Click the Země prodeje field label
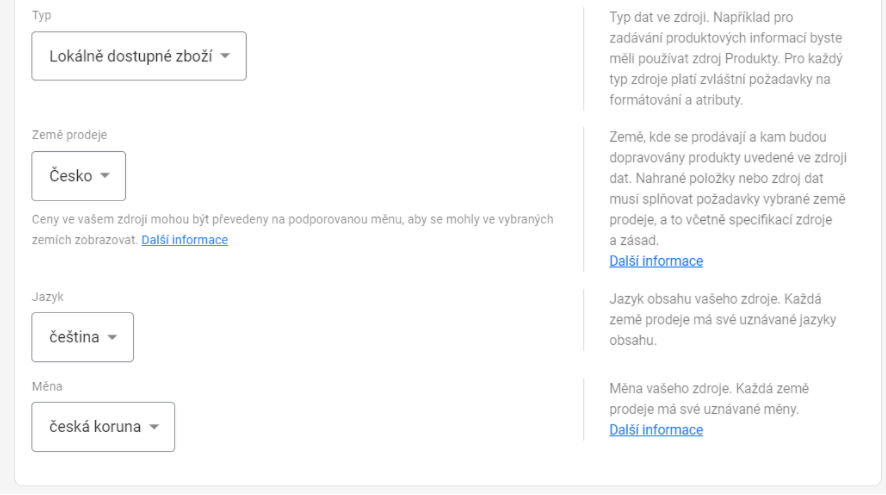The image size is (886, 495). 70,134
